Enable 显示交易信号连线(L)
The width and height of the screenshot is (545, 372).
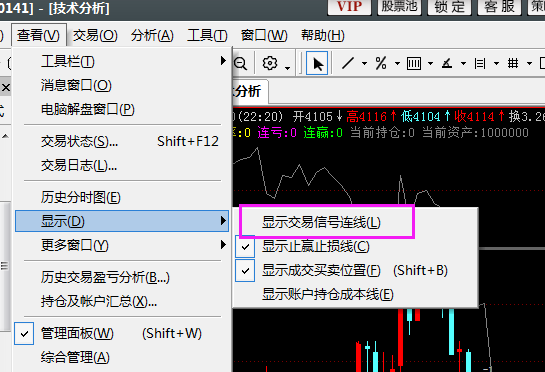coord(356,223)
